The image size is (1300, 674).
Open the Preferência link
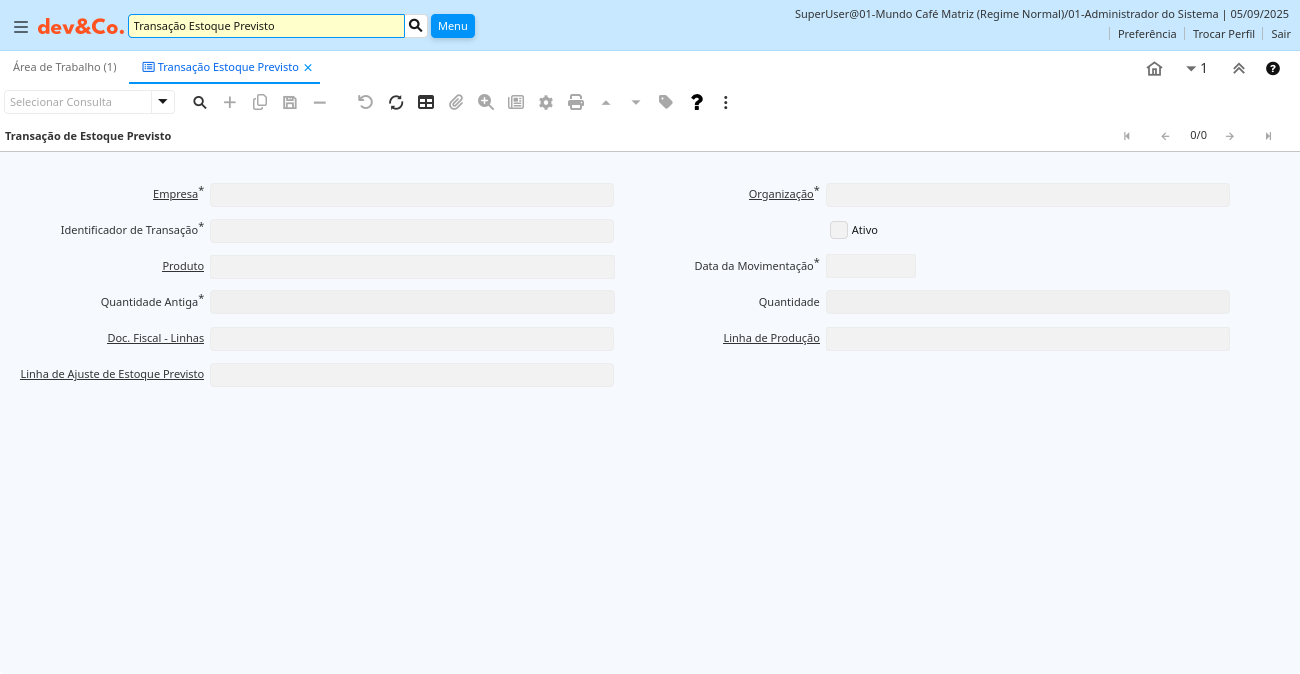coord(1146,34)
